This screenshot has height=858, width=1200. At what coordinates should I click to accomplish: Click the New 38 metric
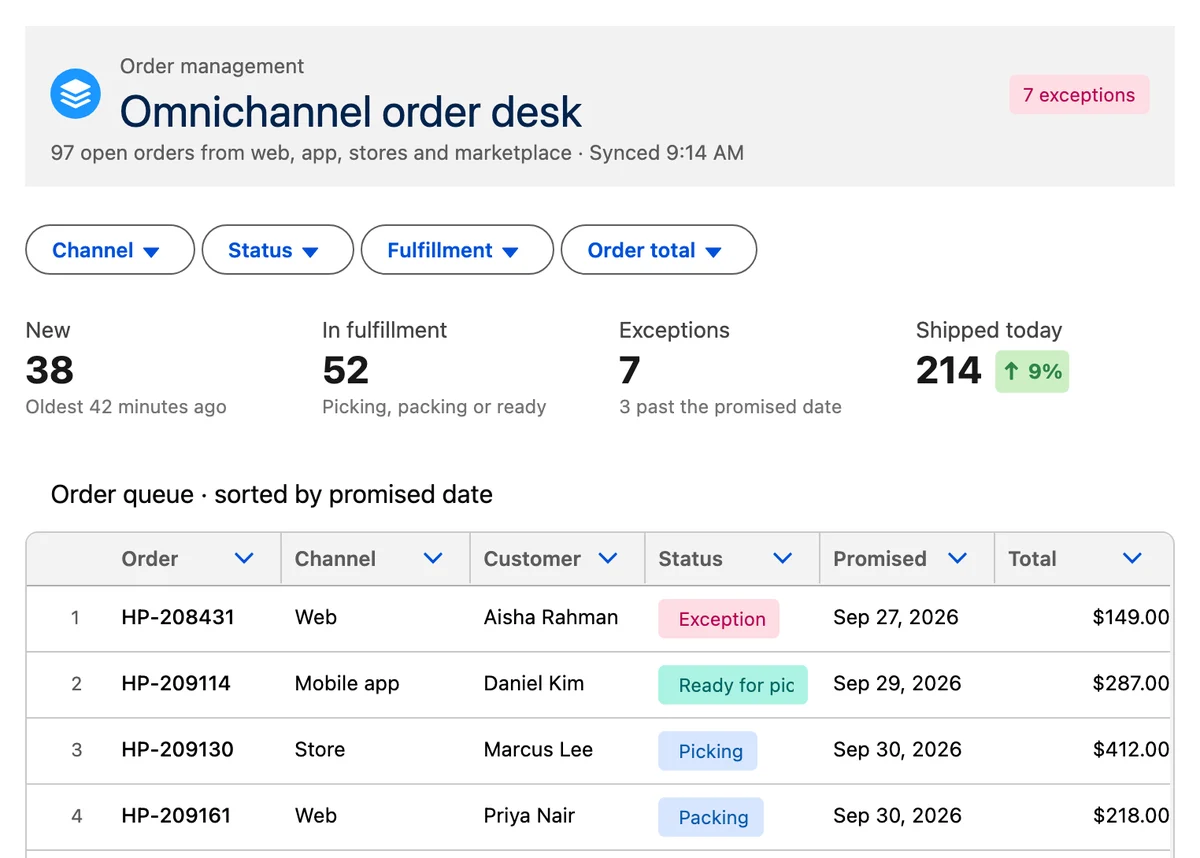tap(126, 368)
